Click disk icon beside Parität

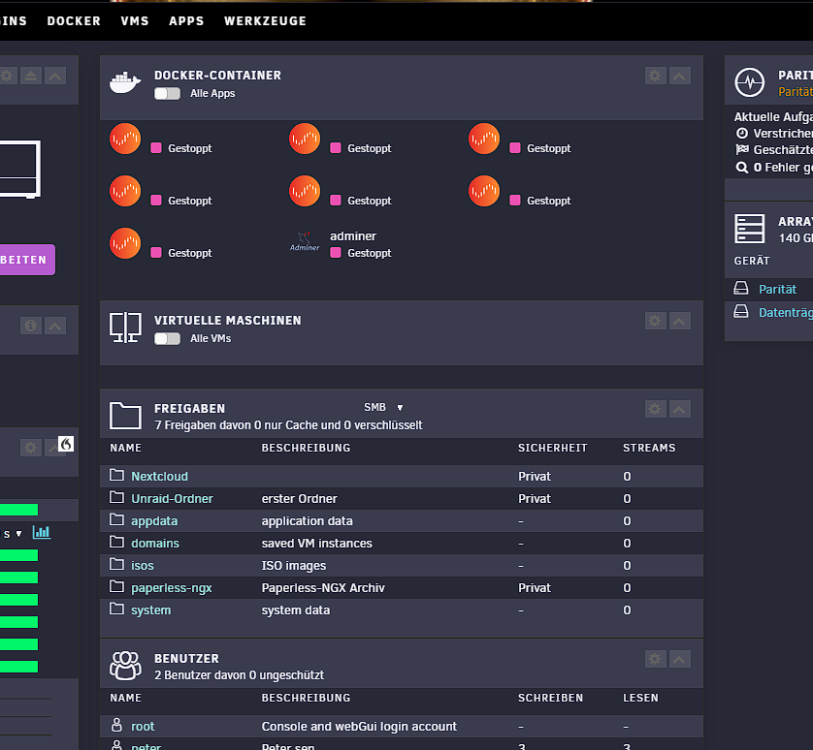pos(741,288)
